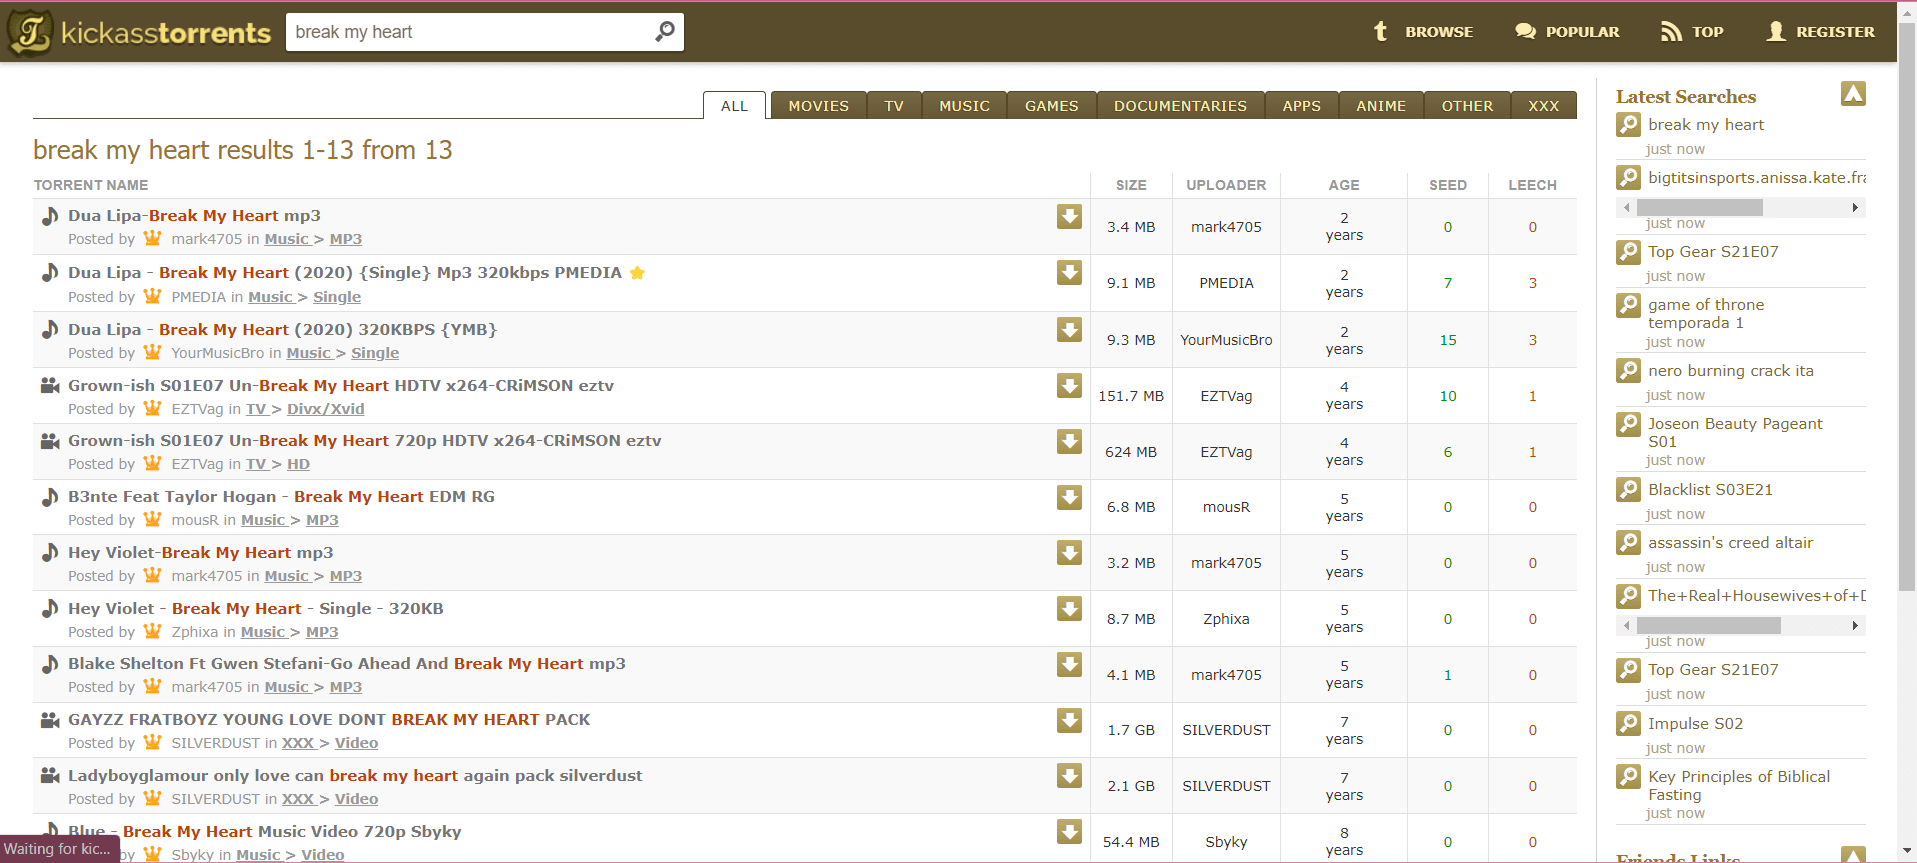Open the Browse page
This screenshot has height=863, width=1917.
point(1423,32)
